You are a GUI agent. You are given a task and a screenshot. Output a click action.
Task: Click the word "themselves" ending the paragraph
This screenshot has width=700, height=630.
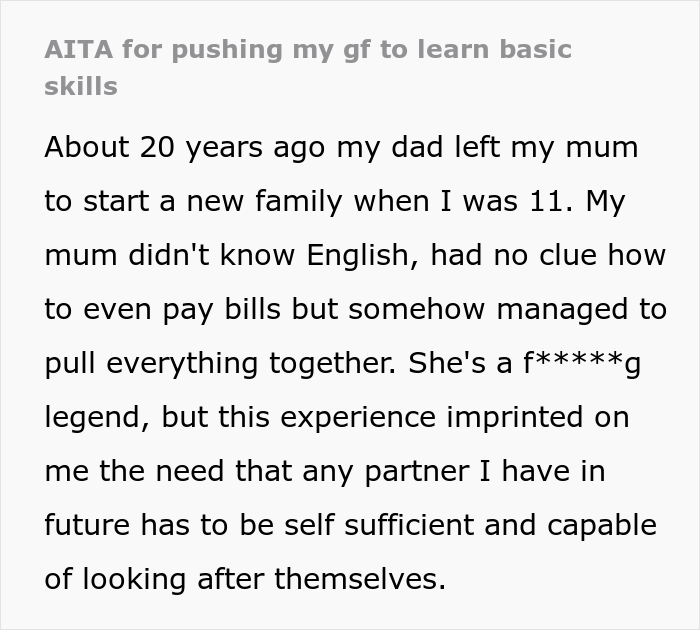(359, 579)
